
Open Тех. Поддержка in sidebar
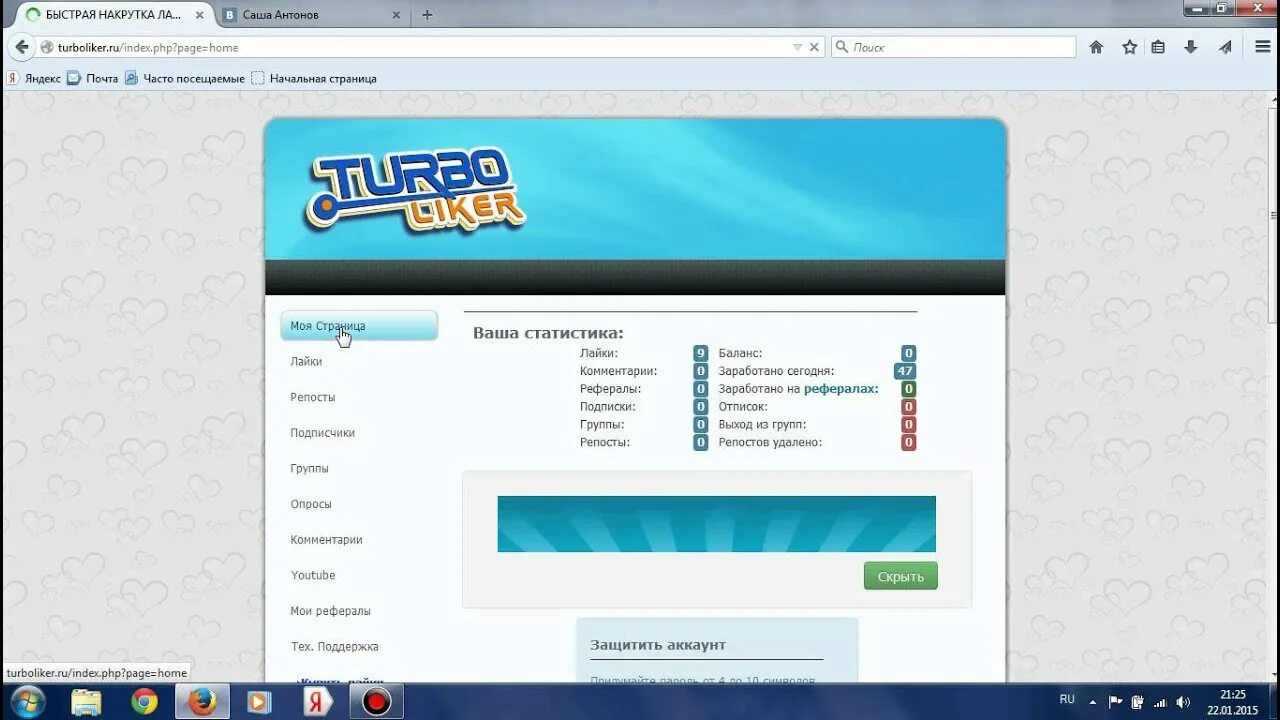click(334, 646)
